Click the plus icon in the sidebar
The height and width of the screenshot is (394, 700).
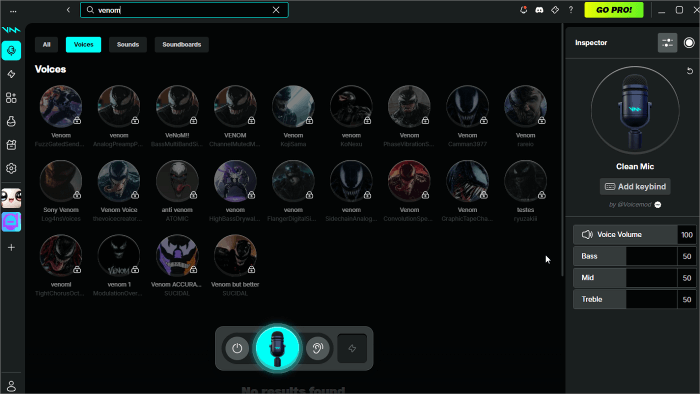click(11, 247)
